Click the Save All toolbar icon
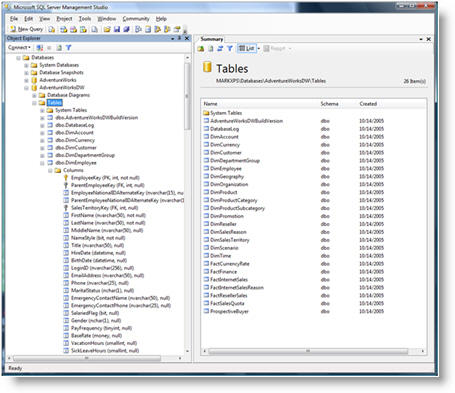The width and height of the screenshot is (455, 393). click(126, 29)
